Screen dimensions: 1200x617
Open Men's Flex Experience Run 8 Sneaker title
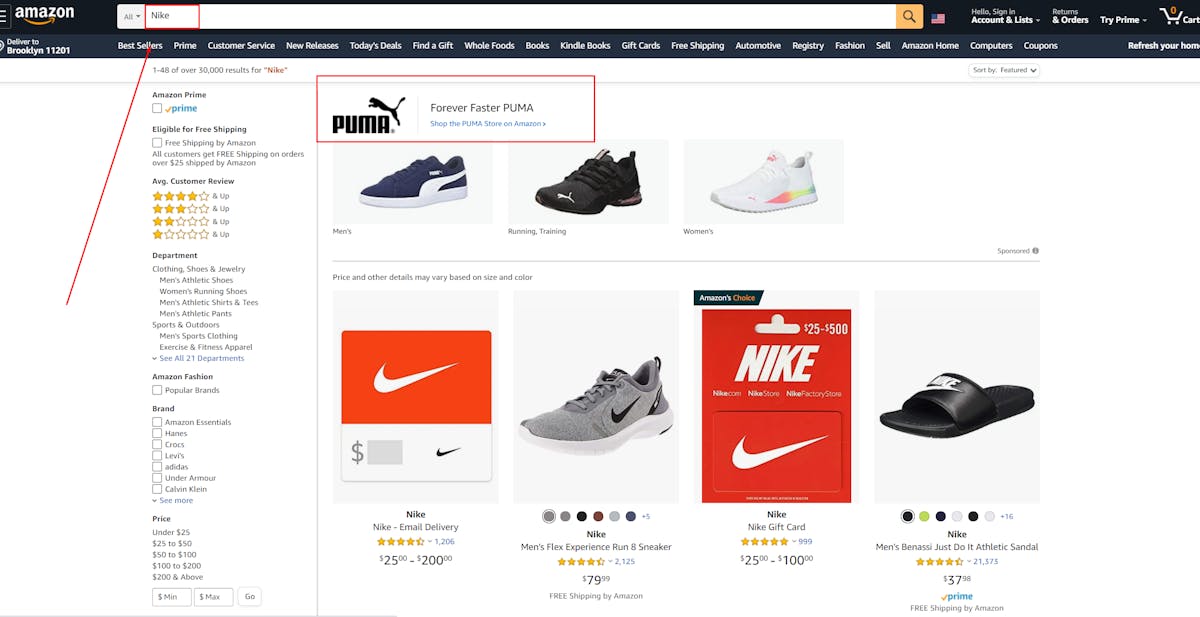click(x=596, y=547)
